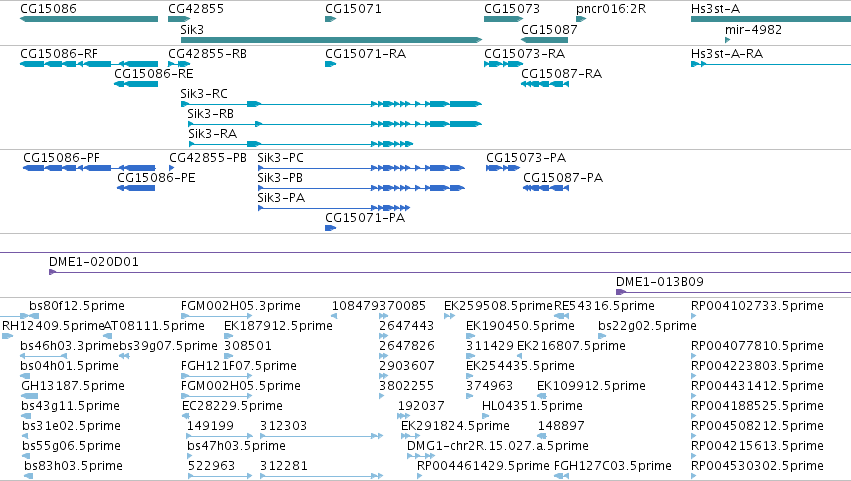Click protein CG15071-PA label

click(365, 218)
